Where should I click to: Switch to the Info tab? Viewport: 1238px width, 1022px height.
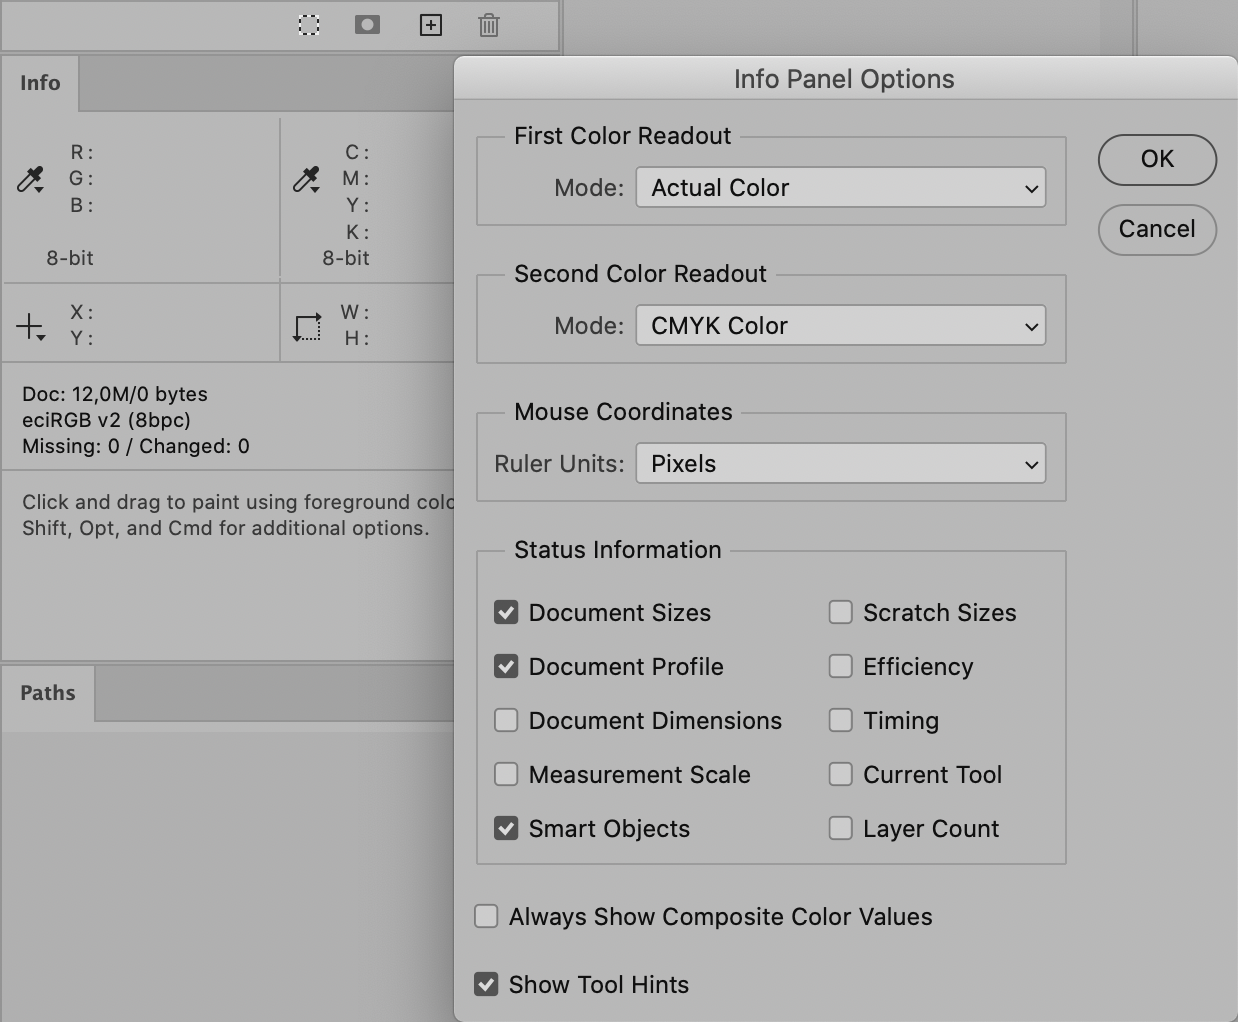tap(40, 83)
